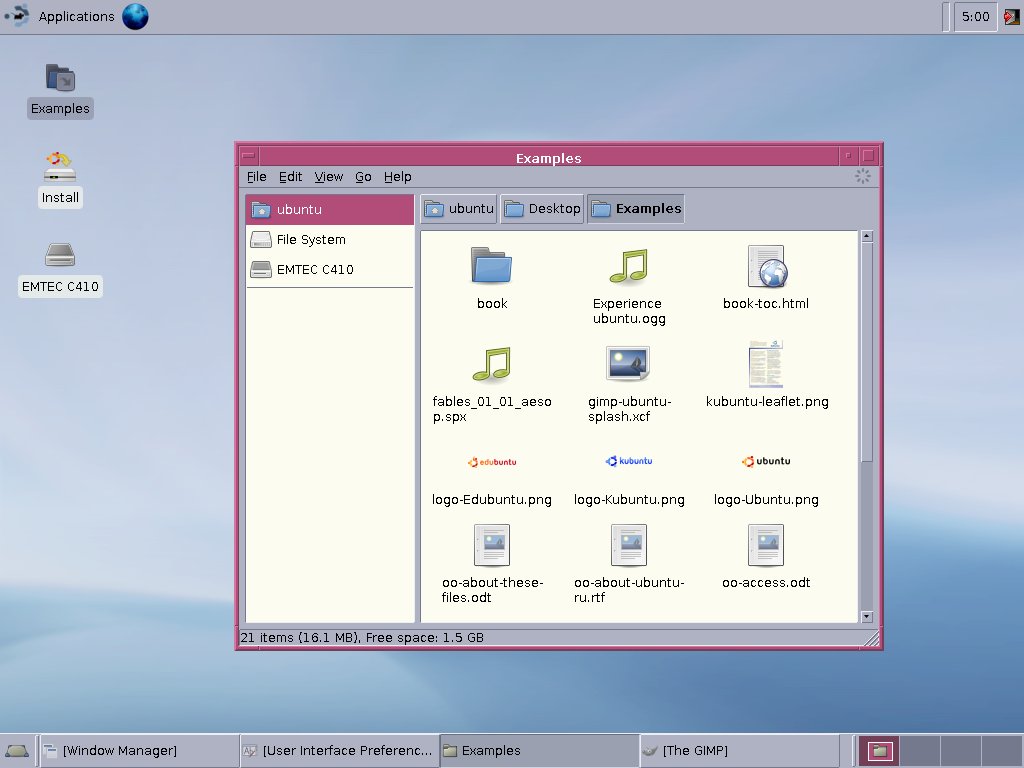The width and height of the screenshot is (1024, 768).
Task: Open the book folder icon
Action: click(x=491, y=265)
